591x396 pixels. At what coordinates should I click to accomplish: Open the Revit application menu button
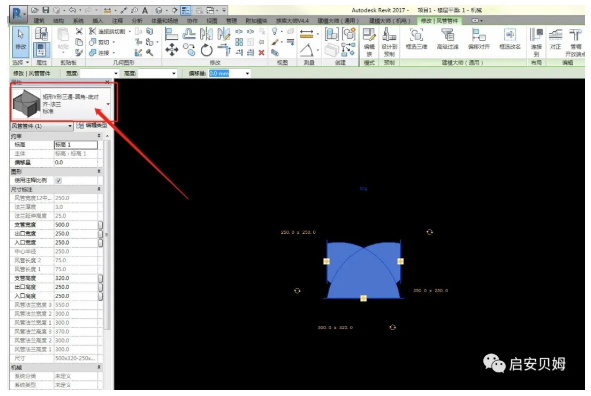click(x=17, y=14)
